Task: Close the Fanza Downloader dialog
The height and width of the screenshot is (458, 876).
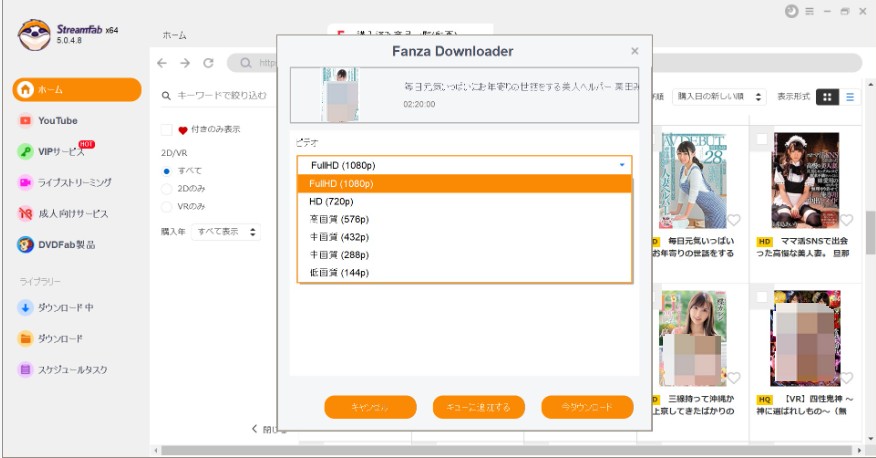Action: [635, 51]
